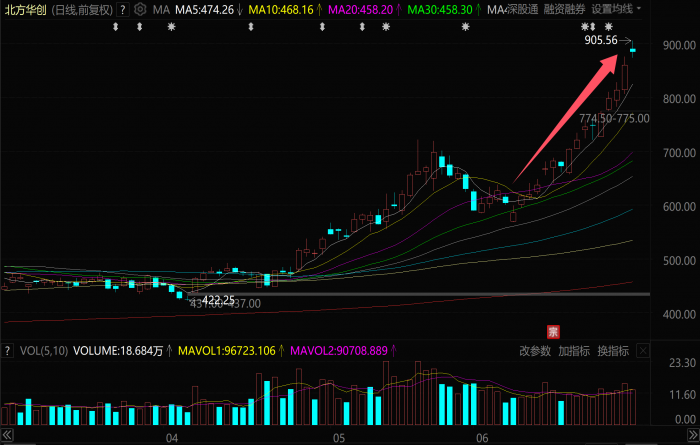Click the left double-arrow chart scroll icon
The height and width of the screenshot is (445, 700).
[7, 435]
